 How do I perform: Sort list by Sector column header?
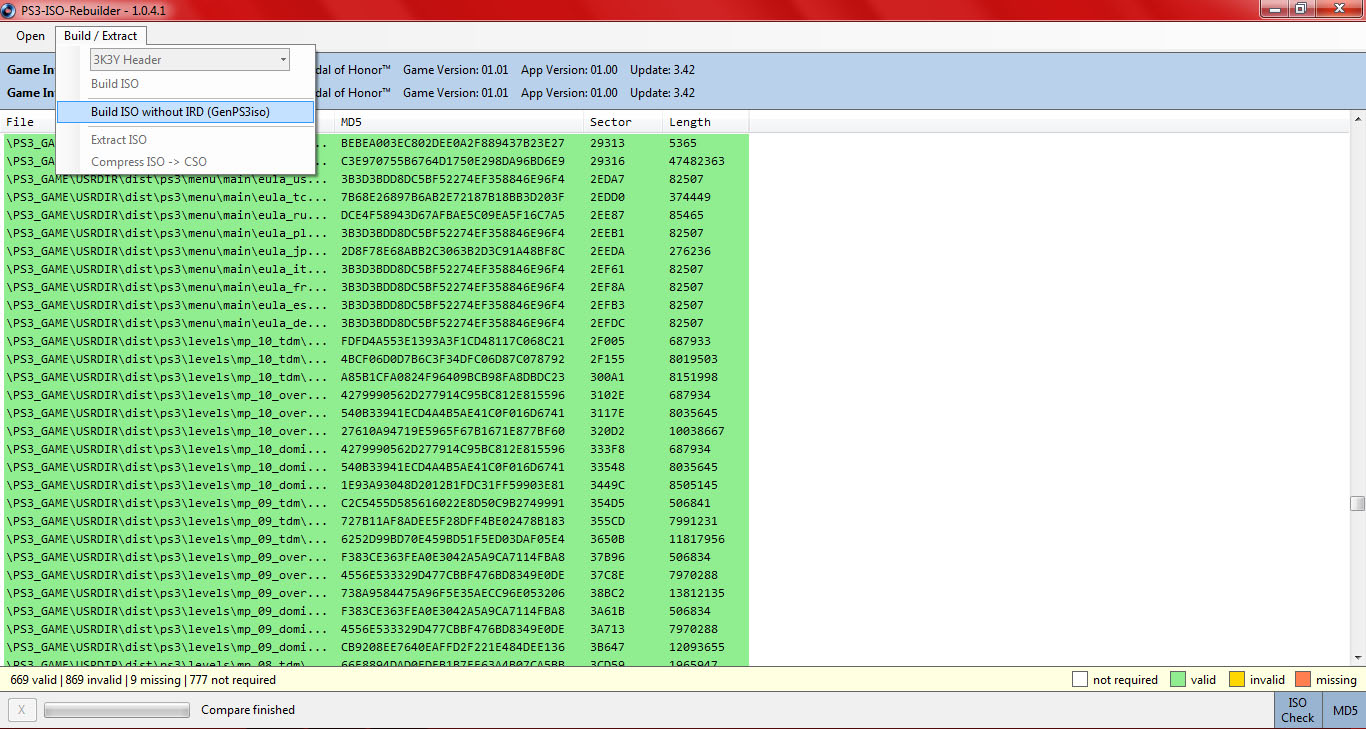[x=610, y=122]
